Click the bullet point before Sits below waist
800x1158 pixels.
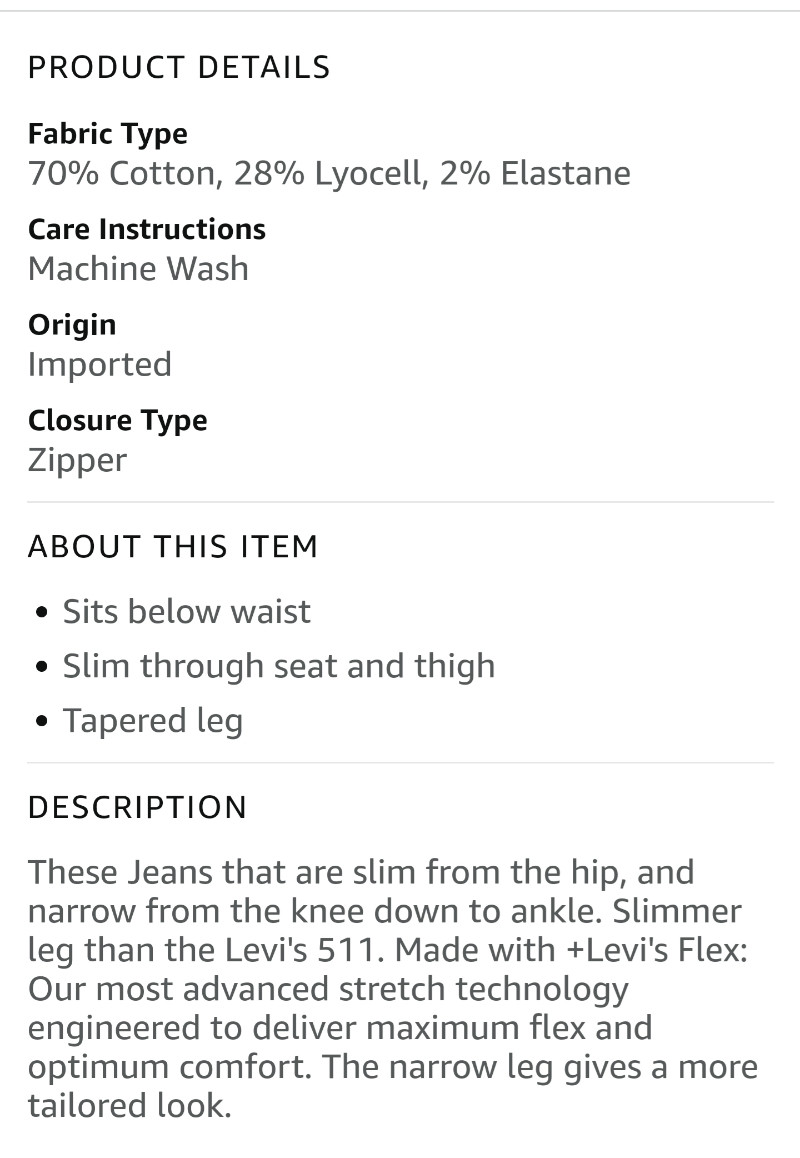coord(42,612)
